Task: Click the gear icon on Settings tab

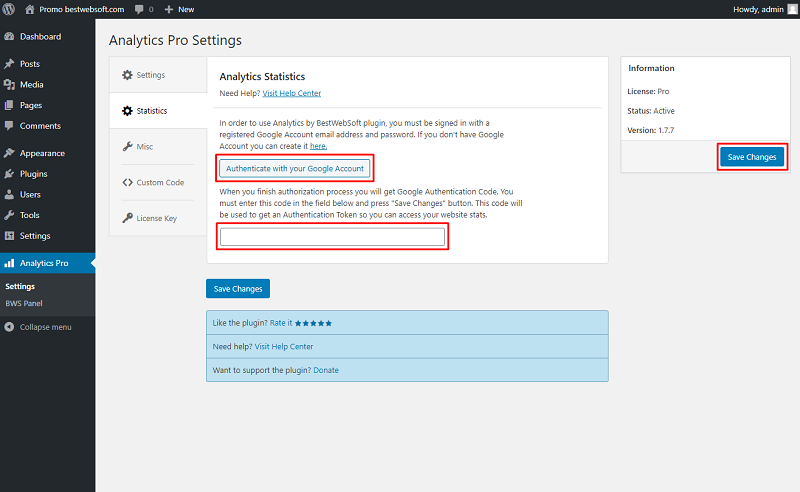Action: [x=127, y=75]
